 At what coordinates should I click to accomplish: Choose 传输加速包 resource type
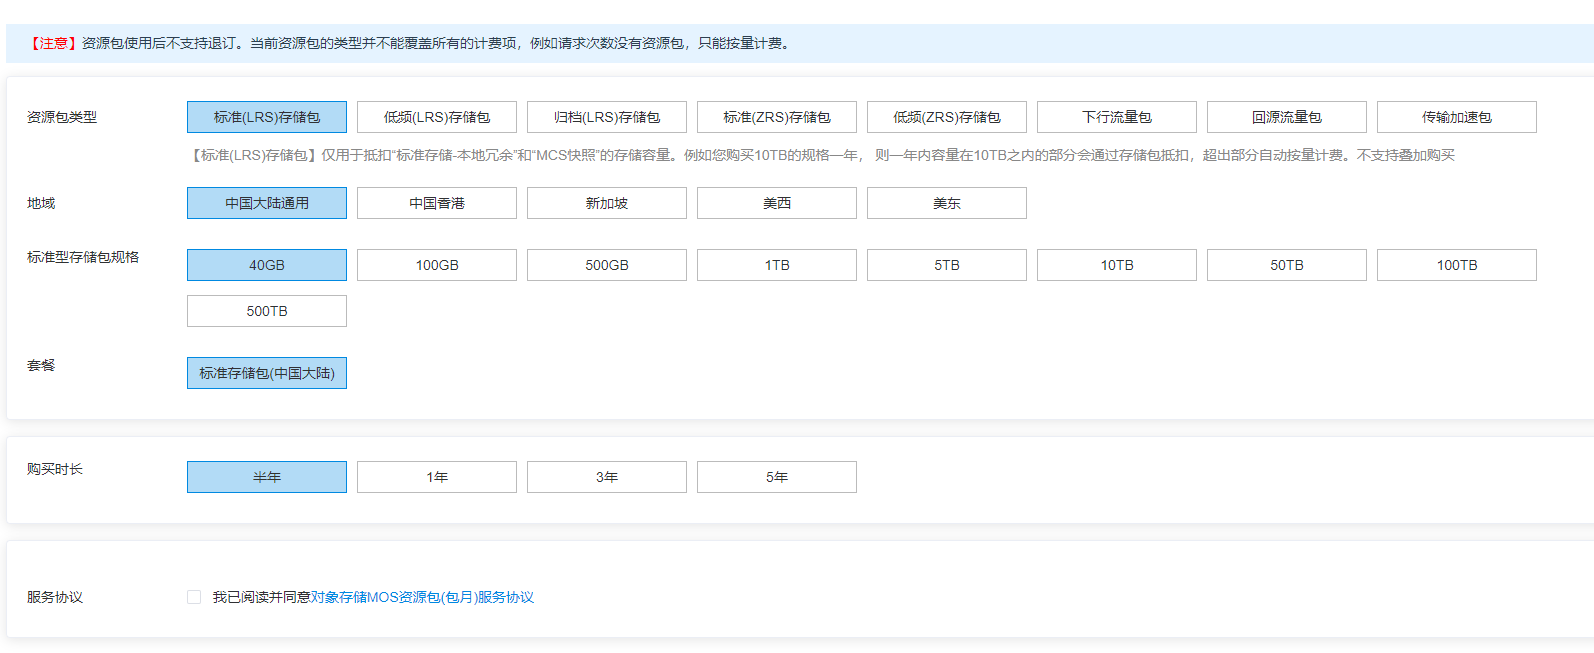point(1457,117)
